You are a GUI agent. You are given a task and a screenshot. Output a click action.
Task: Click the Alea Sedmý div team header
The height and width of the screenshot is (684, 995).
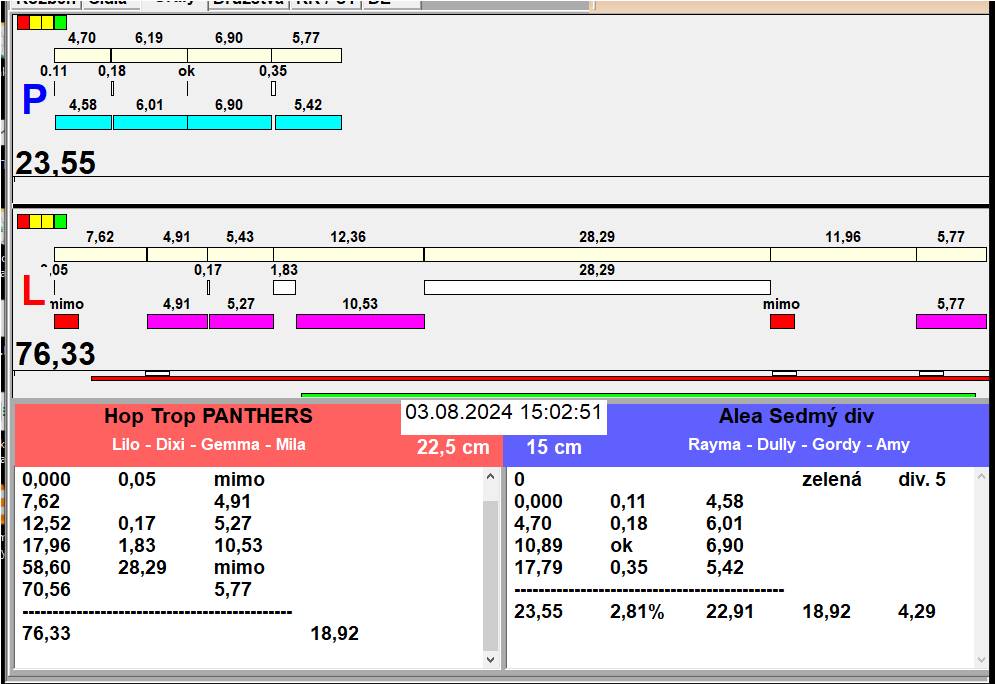coord(796,416)
